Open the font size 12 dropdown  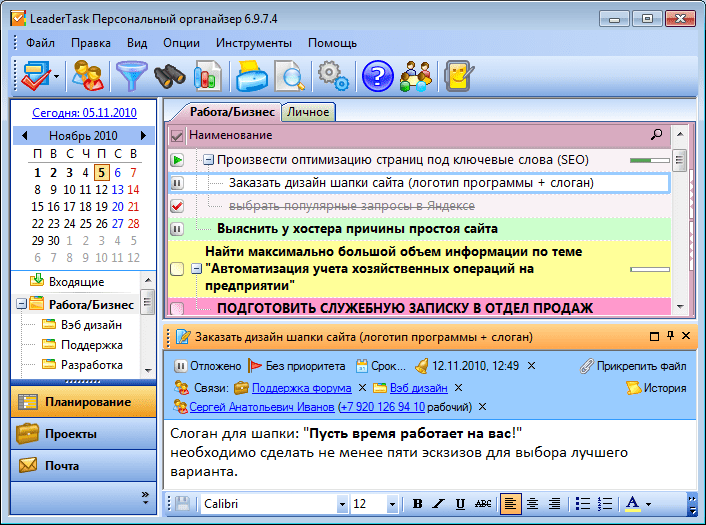click(x=392, y=504)
